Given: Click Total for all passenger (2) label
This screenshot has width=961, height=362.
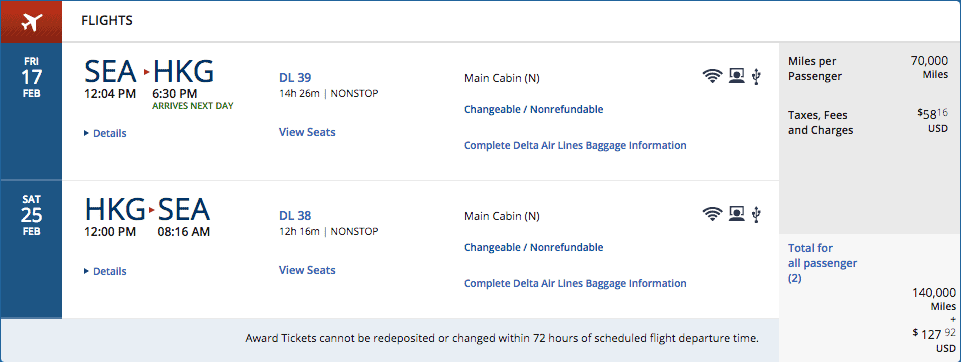Looking at the screenshot, I should [822, 263].
